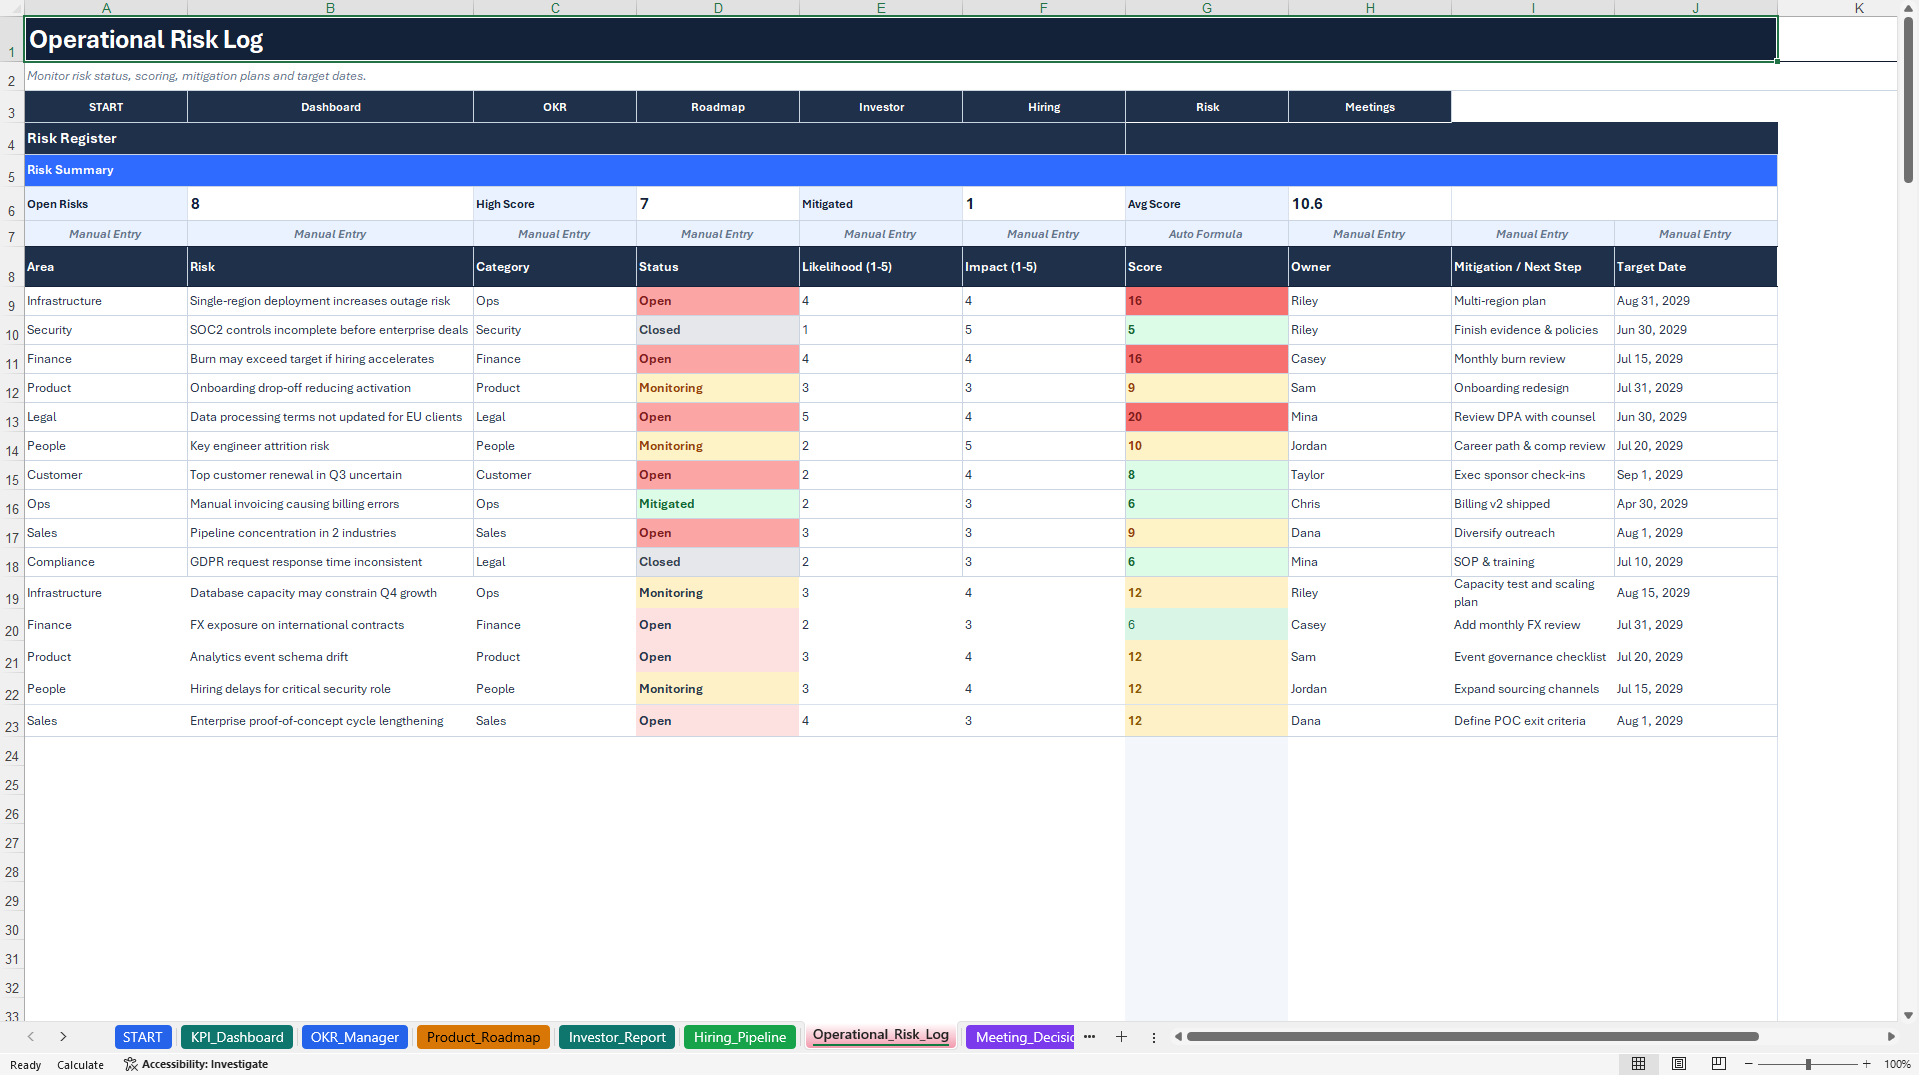
Task: Click the Dashboard navigation button in row 3
Action: (x=331, y=107)
